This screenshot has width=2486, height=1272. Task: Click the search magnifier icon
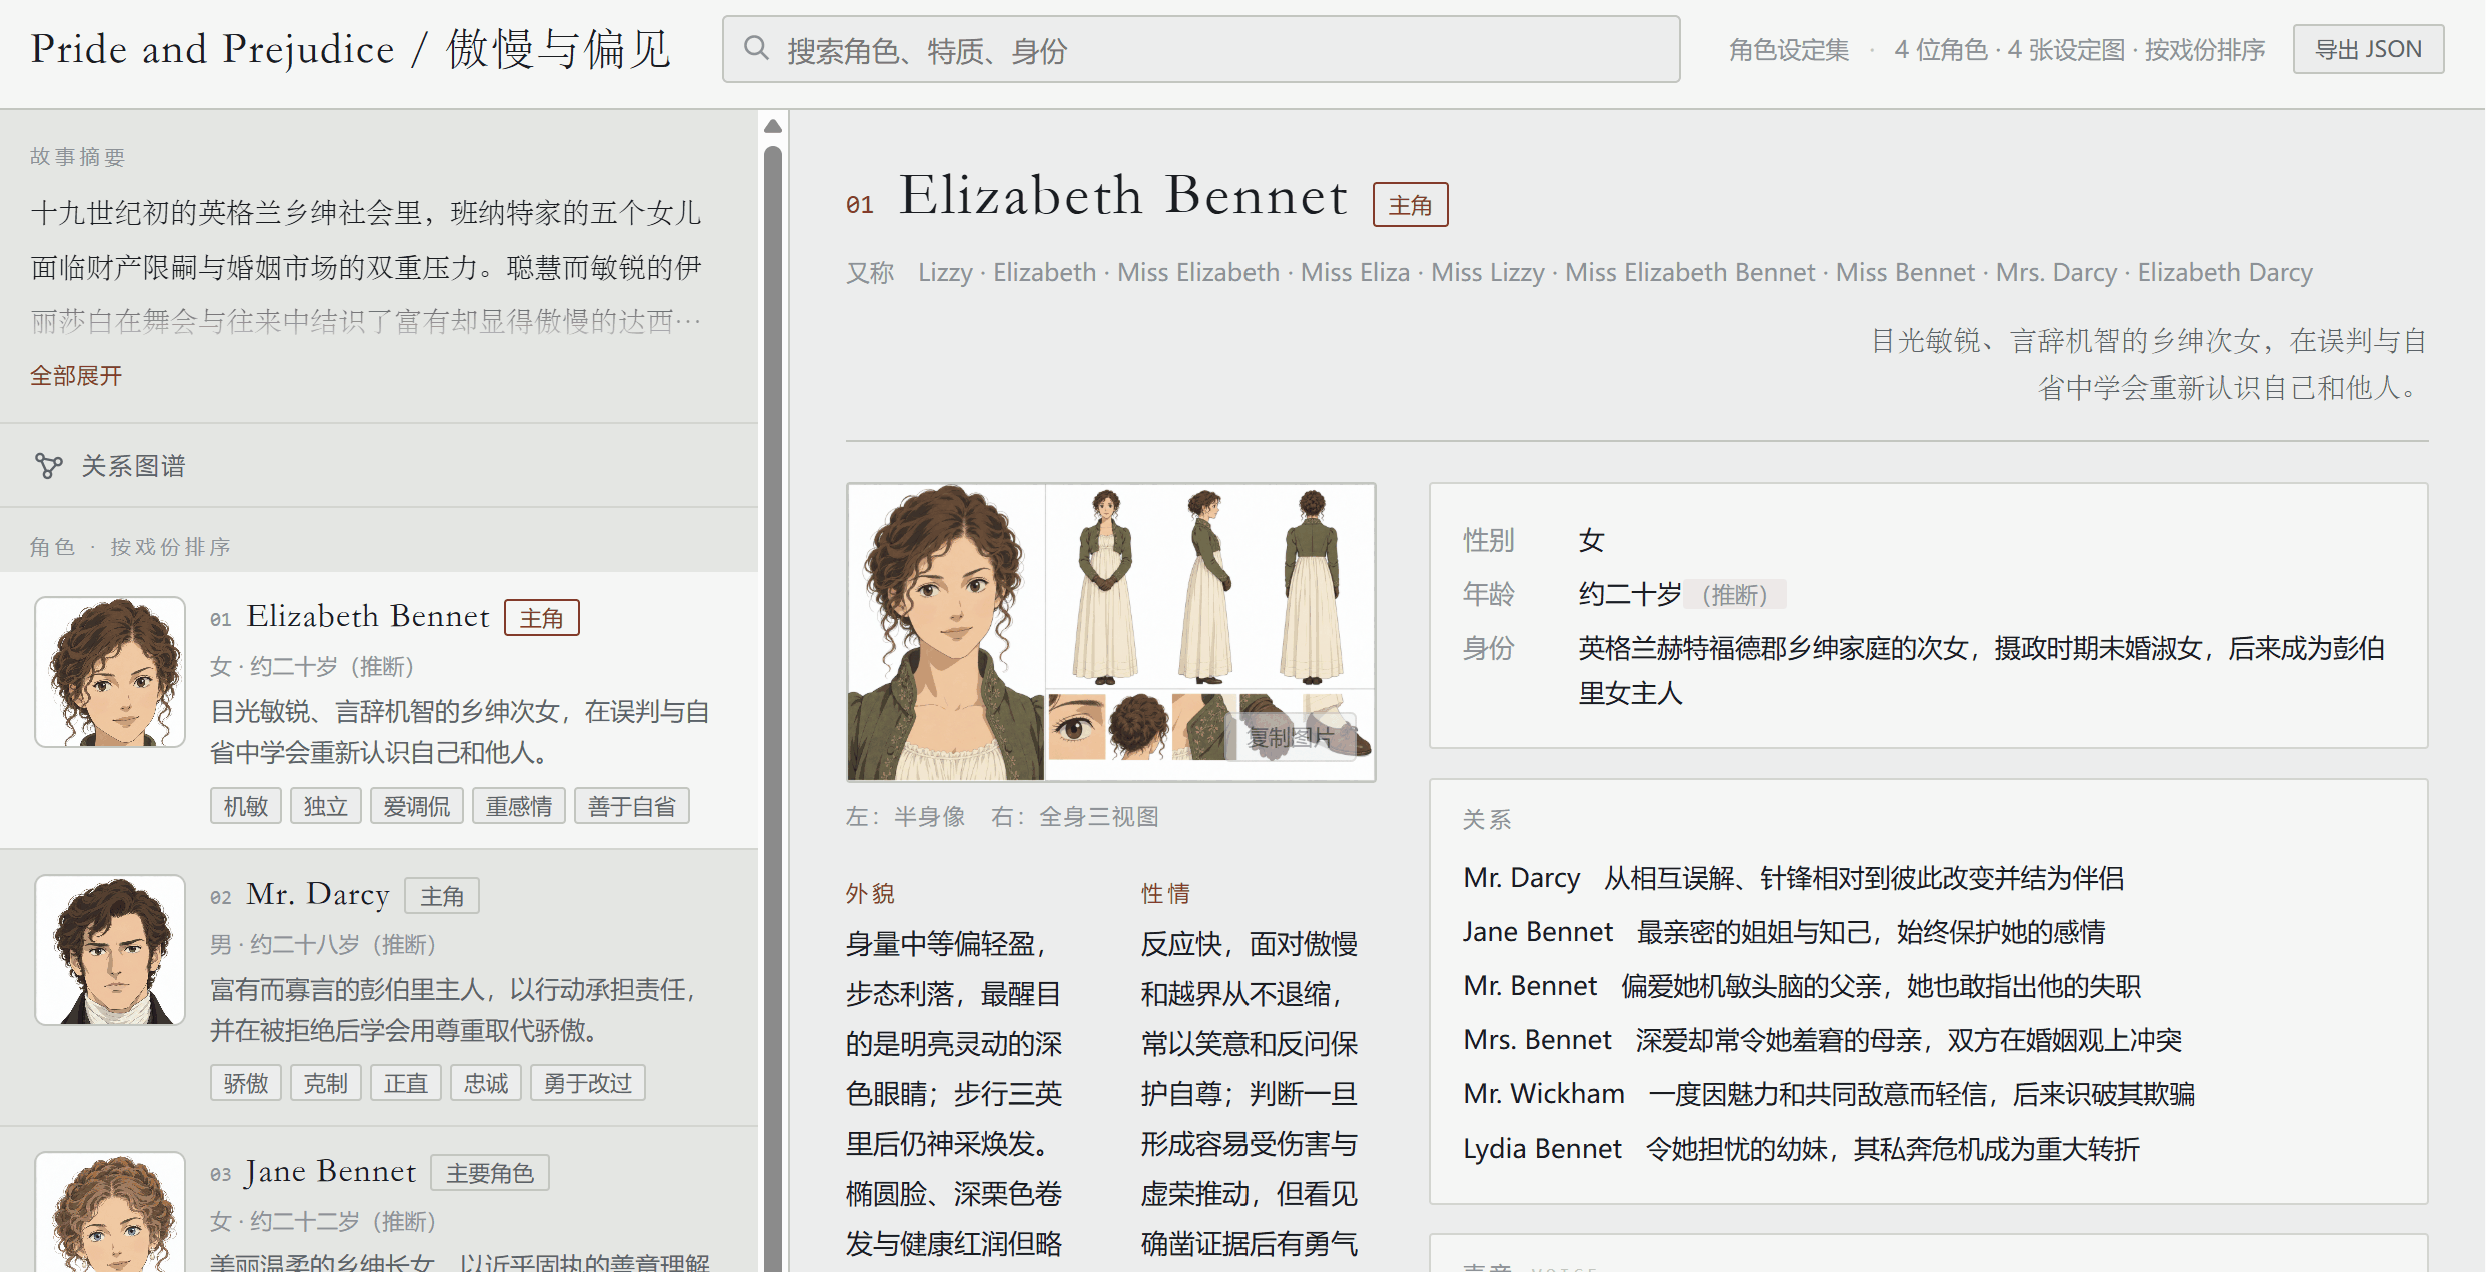tap(756, 49)
